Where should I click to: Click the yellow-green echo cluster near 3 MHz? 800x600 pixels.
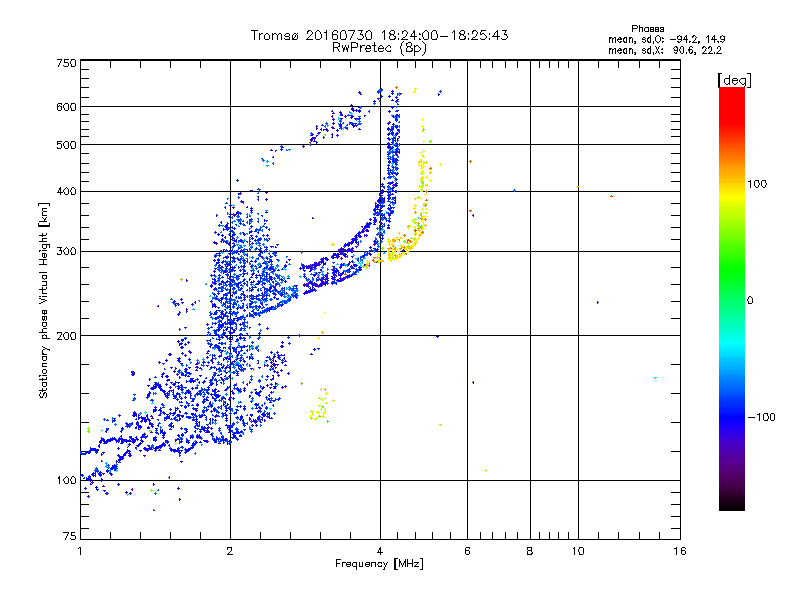pos(320,406)
